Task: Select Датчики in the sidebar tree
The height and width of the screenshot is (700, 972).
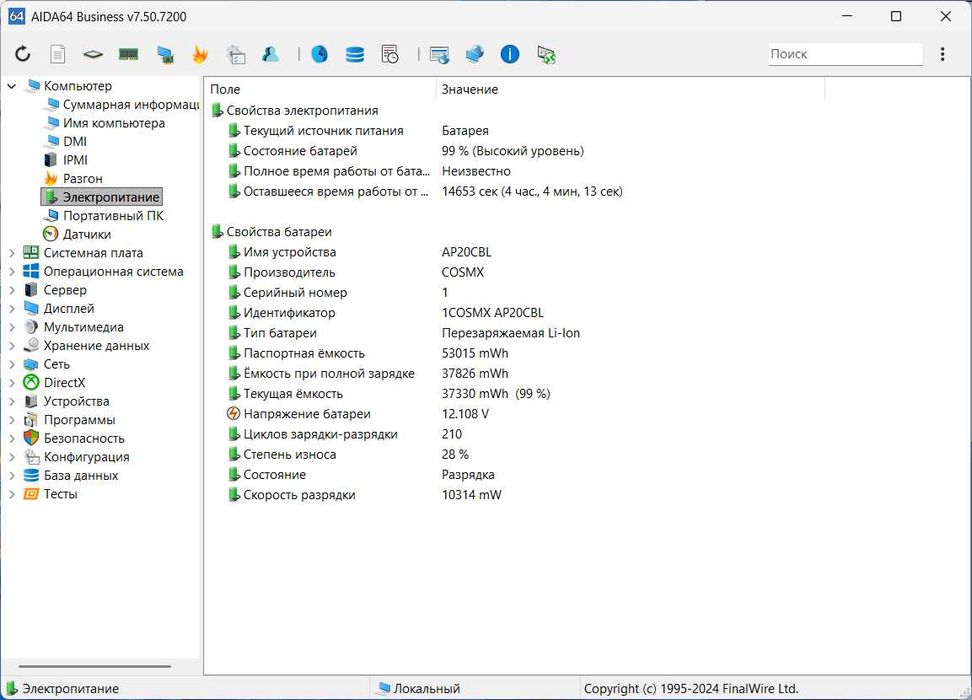Action: coord(86,234)
